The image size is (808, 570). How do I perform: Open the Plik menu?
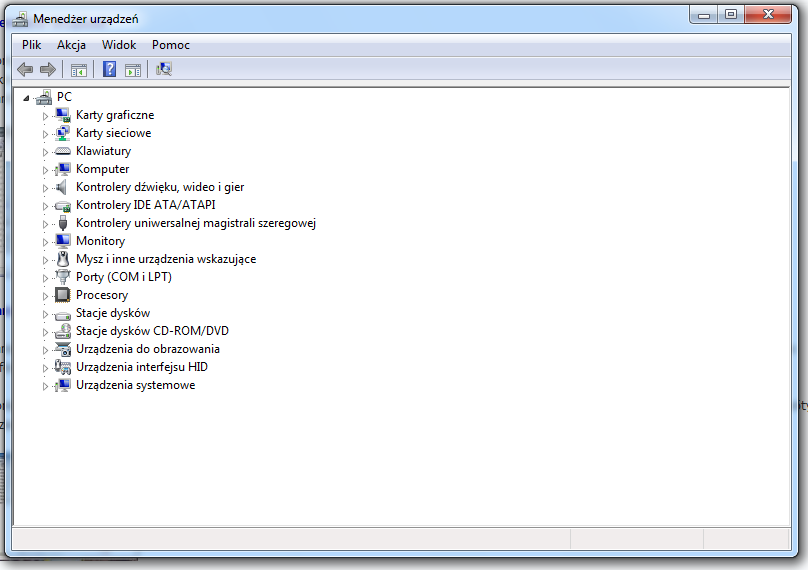coord(31,45)
